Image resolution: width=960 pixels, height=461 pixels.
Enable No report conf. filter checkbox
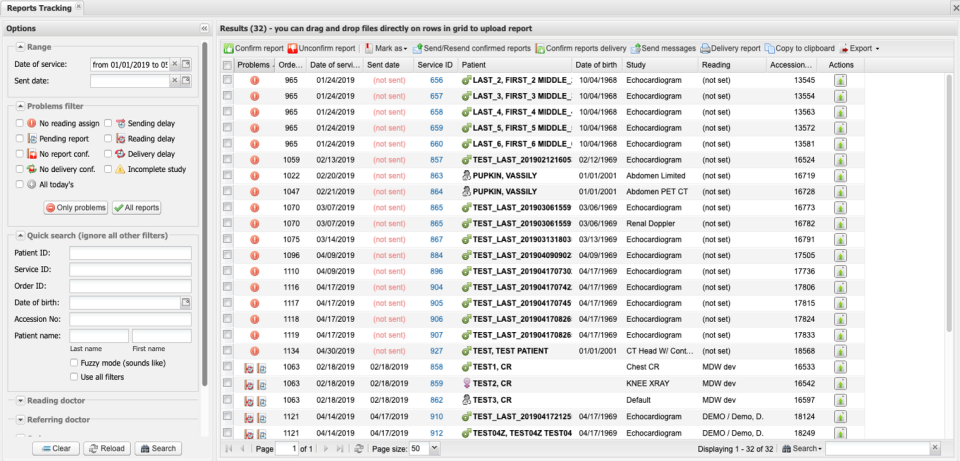(x=20, y=154)
